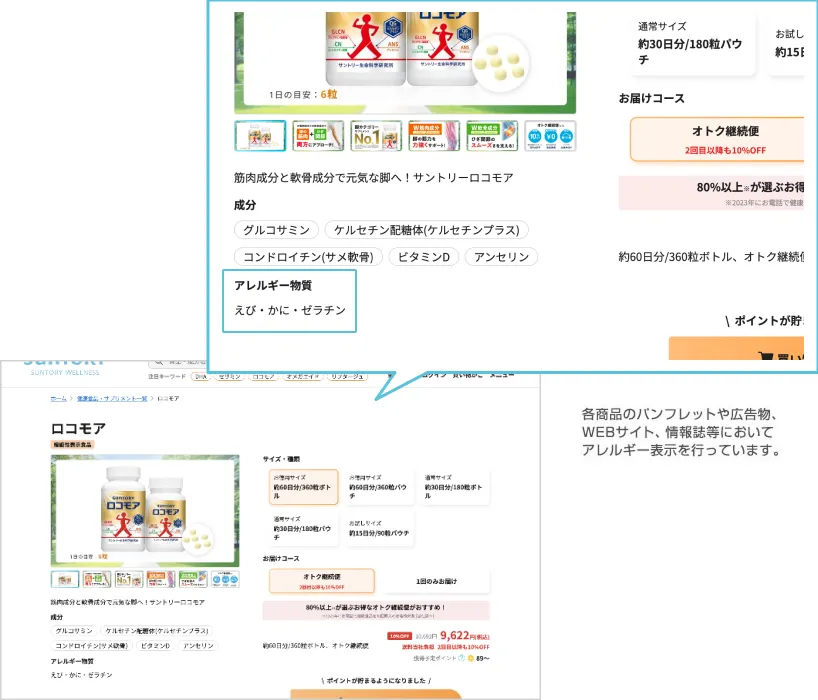Select second thumbnail on small page gallery
This screenshot has width=818, height=700.
[x=97, y=579]
